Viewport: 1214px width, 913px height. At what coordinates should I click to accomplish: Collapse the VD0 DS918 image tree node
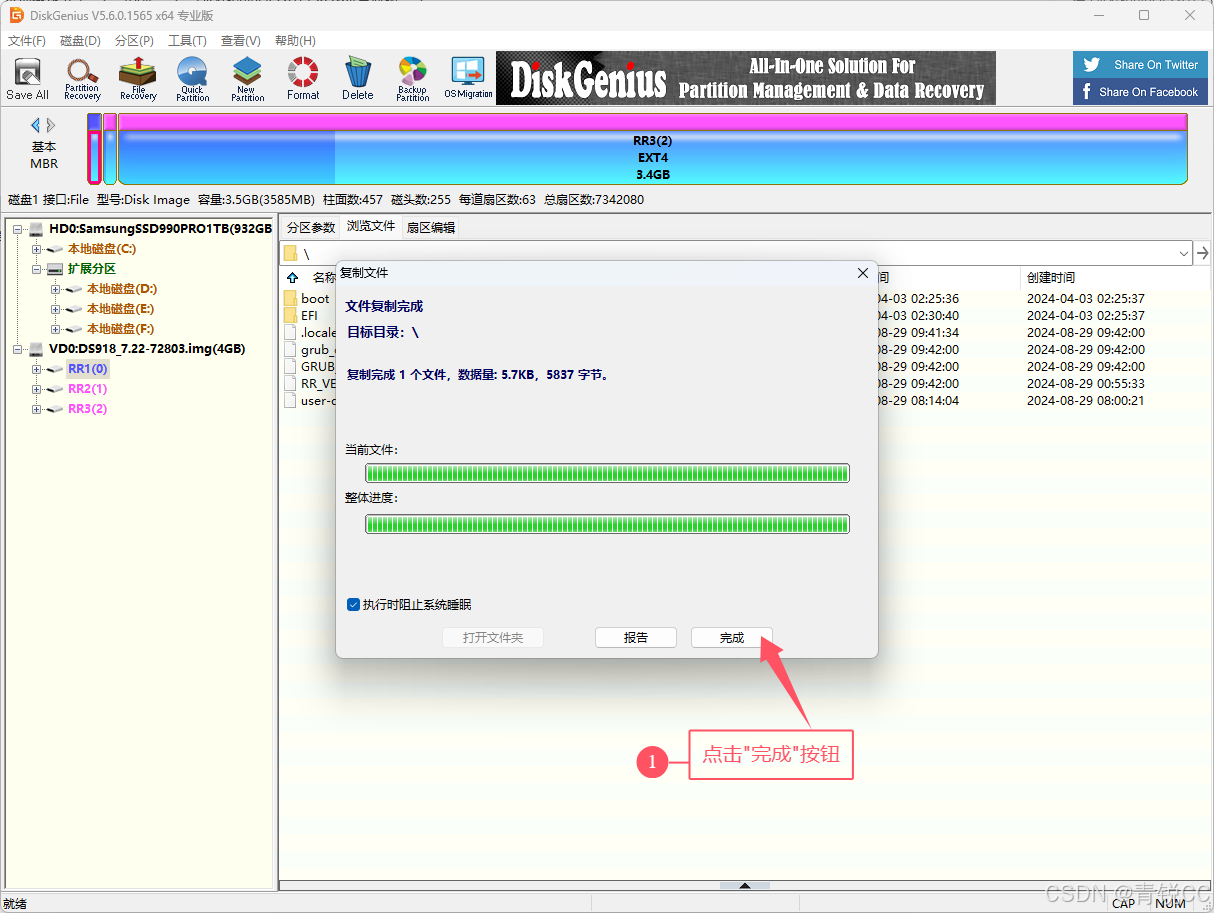[18, 349]
